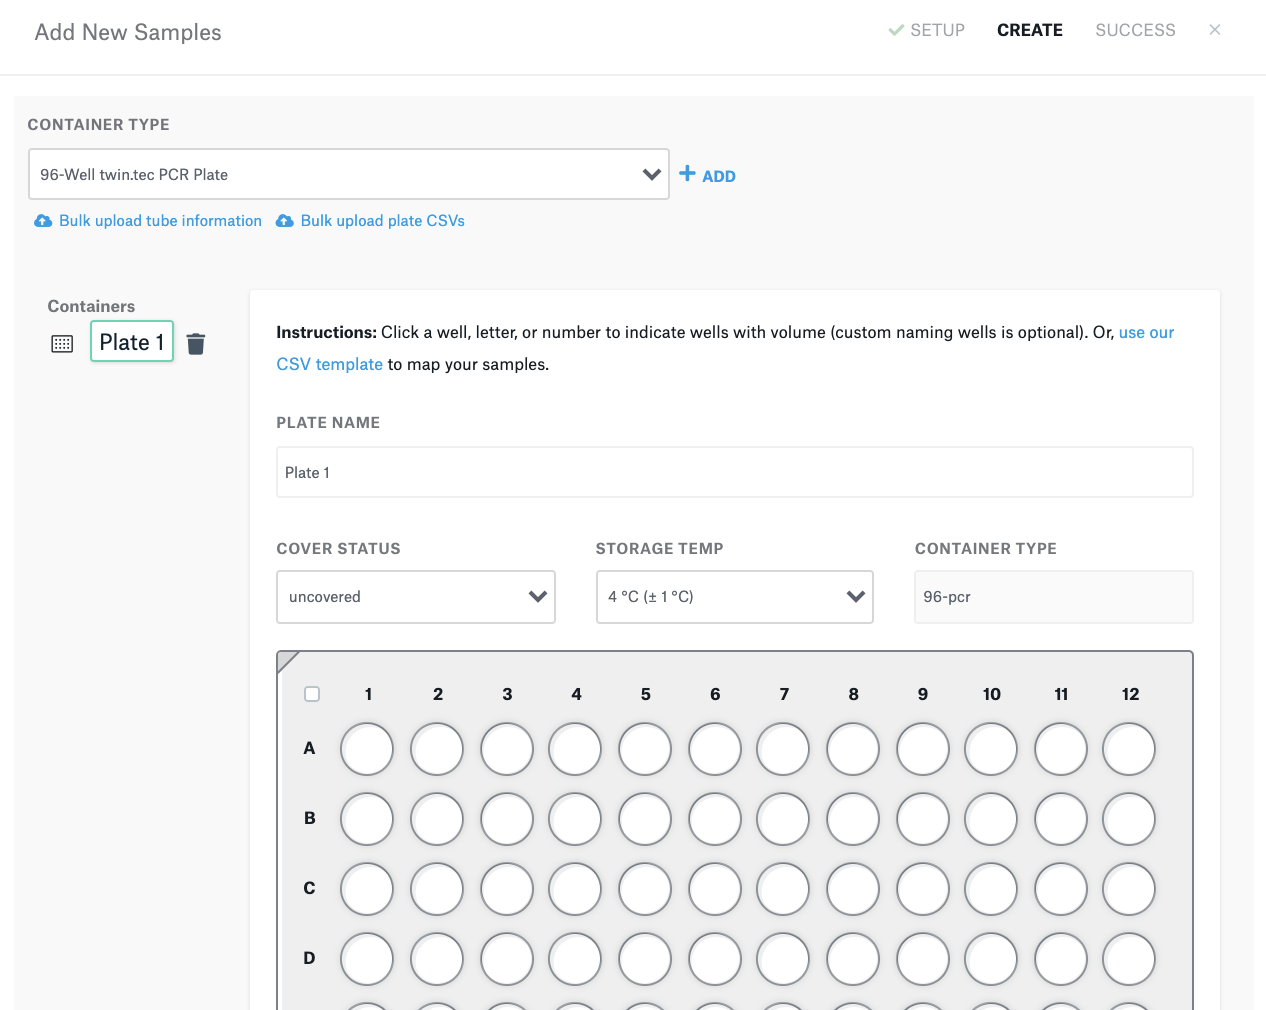The width and height of the screenshot is (1266, 1010).
Task: Toggle well D12 on the plate grid
Action: (1129, 958)
